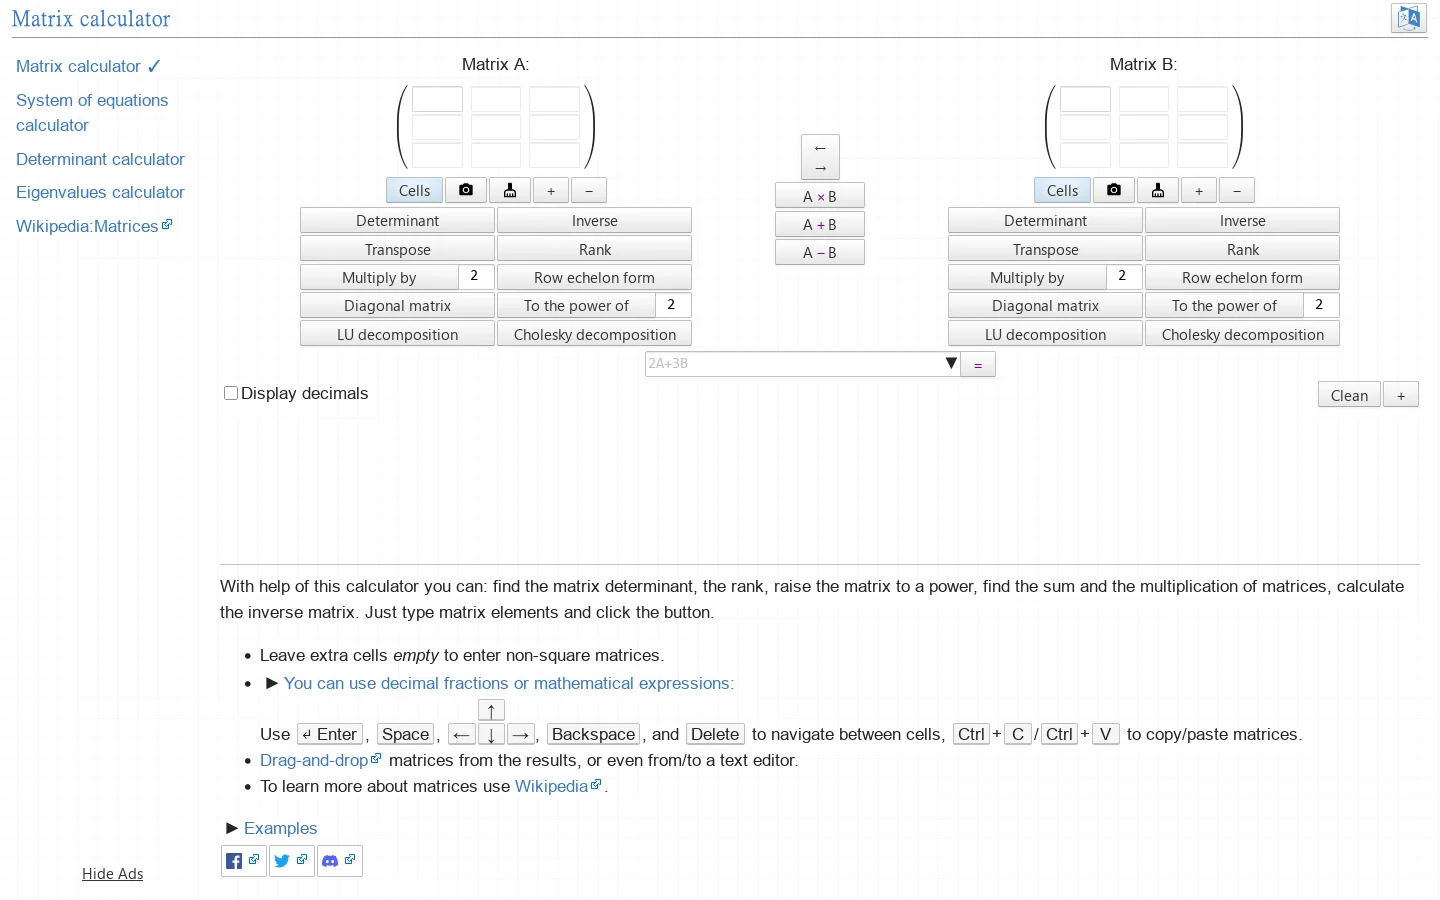Click the swap matrices arrows button
The height and width of the screenshot is (900, 1440).
[x=820, y=157]
